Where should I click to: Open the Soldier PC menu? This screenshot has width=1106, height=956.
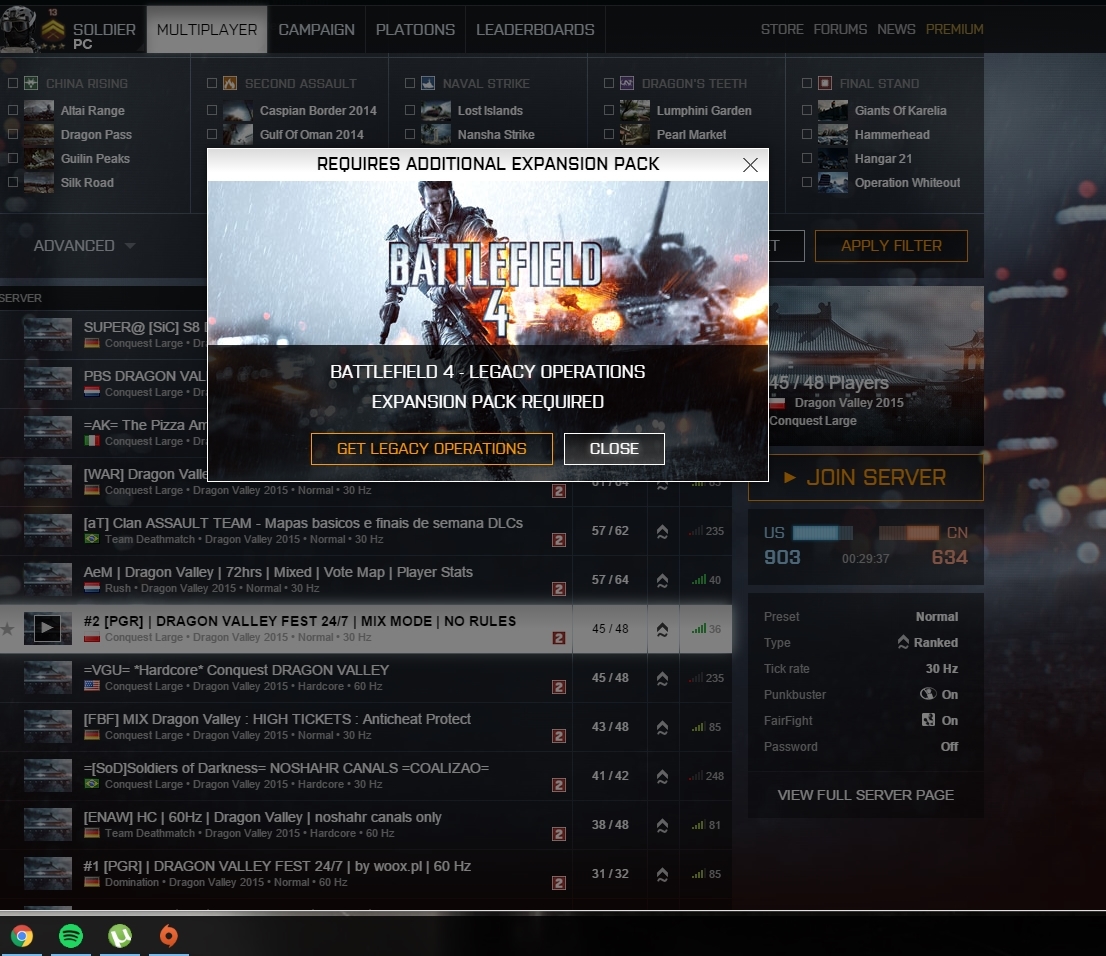[x=104, y=35]
